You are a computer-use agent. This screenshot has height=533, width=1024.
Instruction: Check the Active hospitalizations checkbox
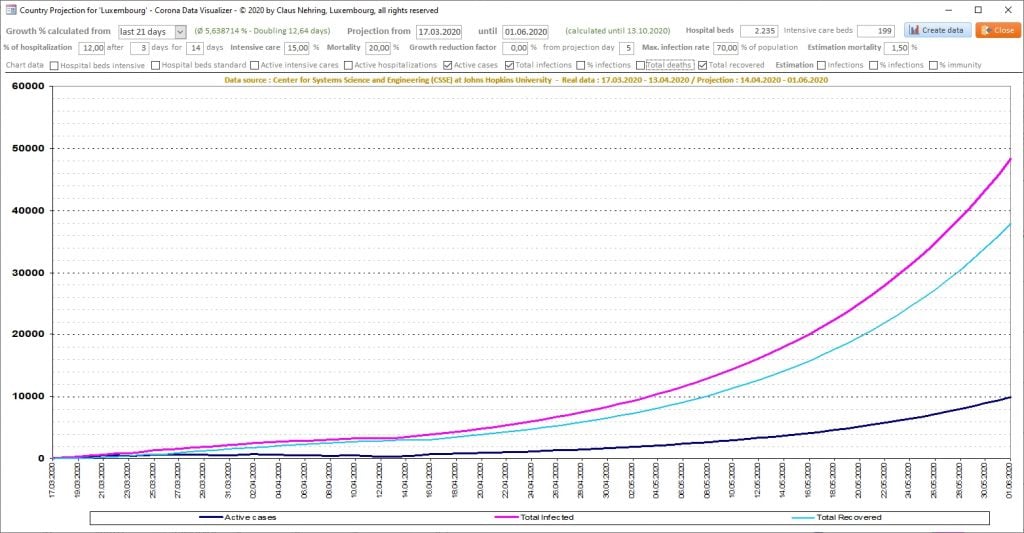[x=347, y=65]
